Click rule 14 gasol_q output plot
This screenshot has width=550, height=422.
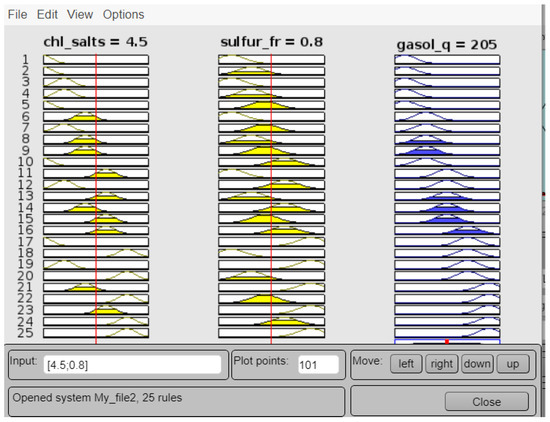447,208
